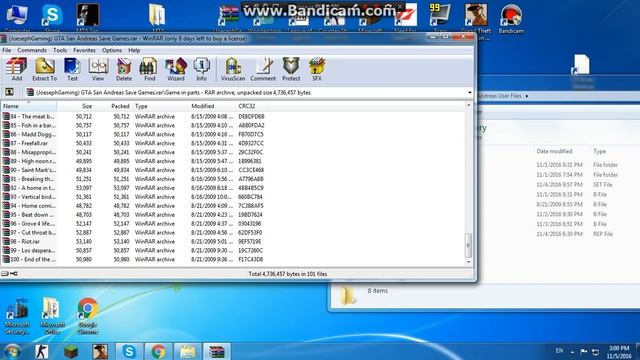
Task: Click the file list scrollbar thumb
Action: click(x=469, y=245)
